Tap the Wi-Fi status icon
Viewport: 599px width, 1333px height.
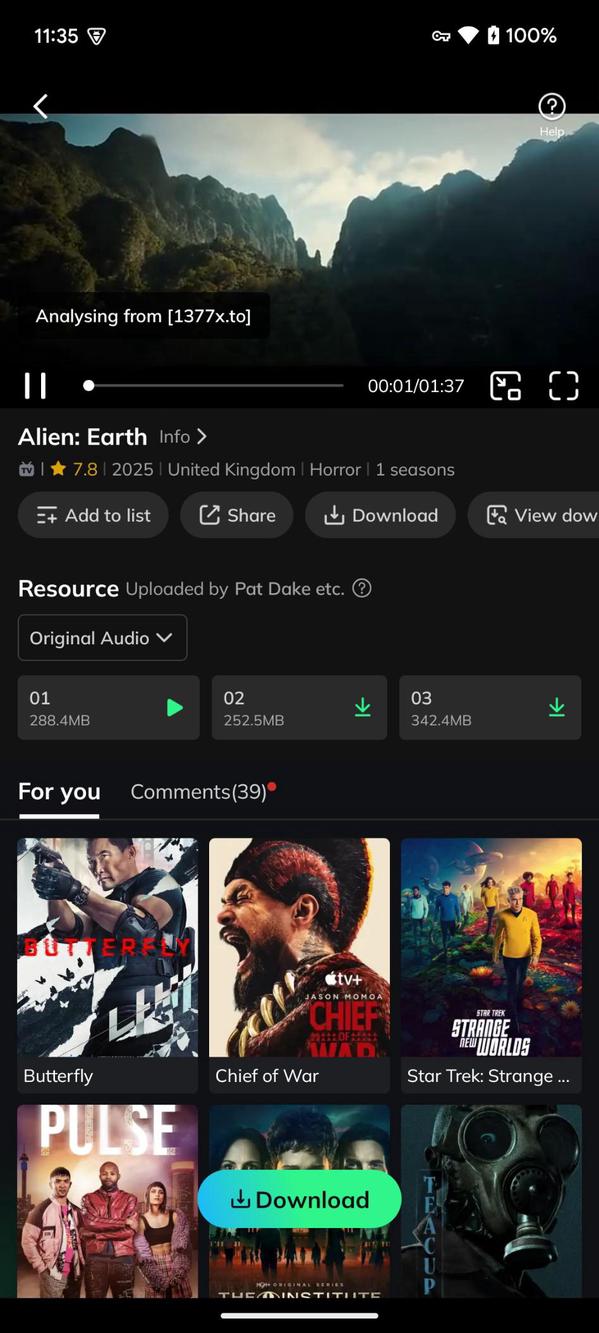coord(468,36)
